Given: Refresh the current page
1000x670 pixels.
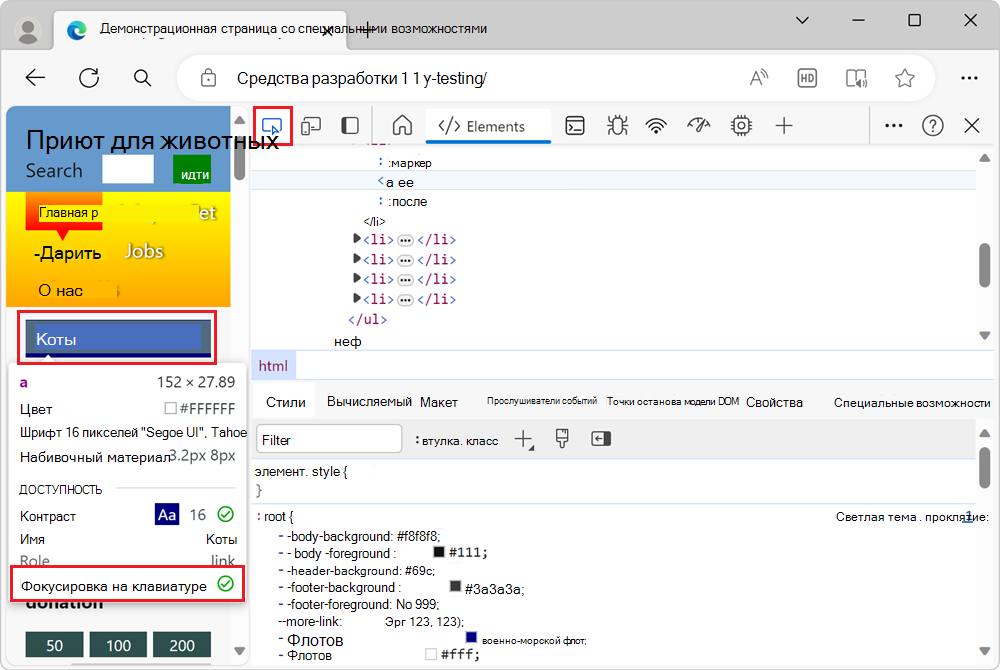Looking at the screenshot, I should click(x=89, y=78).
